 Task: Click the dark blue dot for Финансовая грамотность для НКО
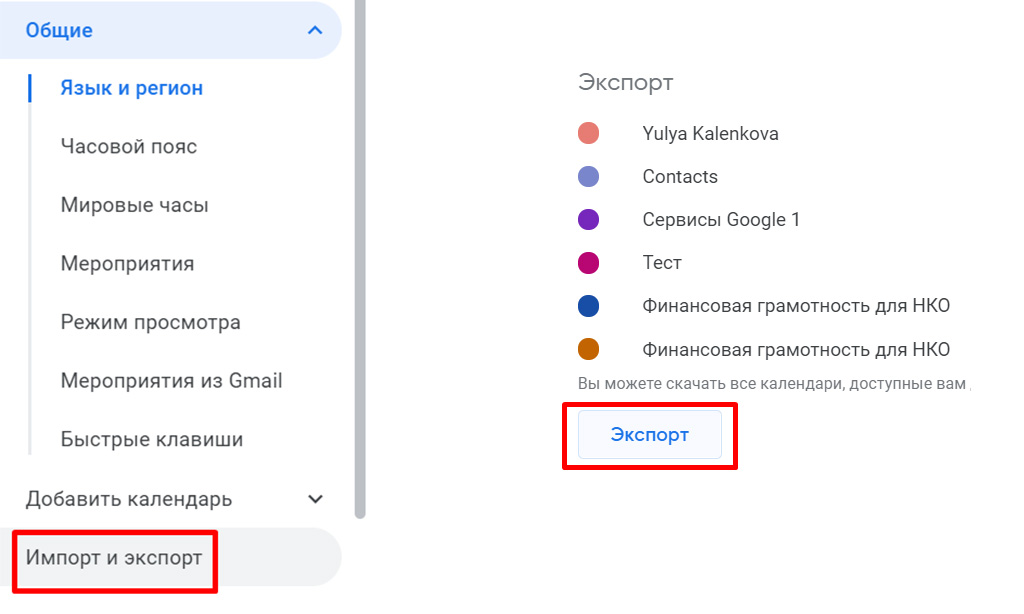pos(589,305)
